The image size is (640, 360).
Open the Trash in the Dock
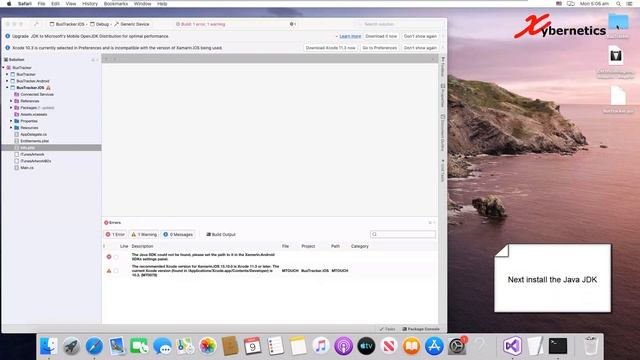point(591,346)
